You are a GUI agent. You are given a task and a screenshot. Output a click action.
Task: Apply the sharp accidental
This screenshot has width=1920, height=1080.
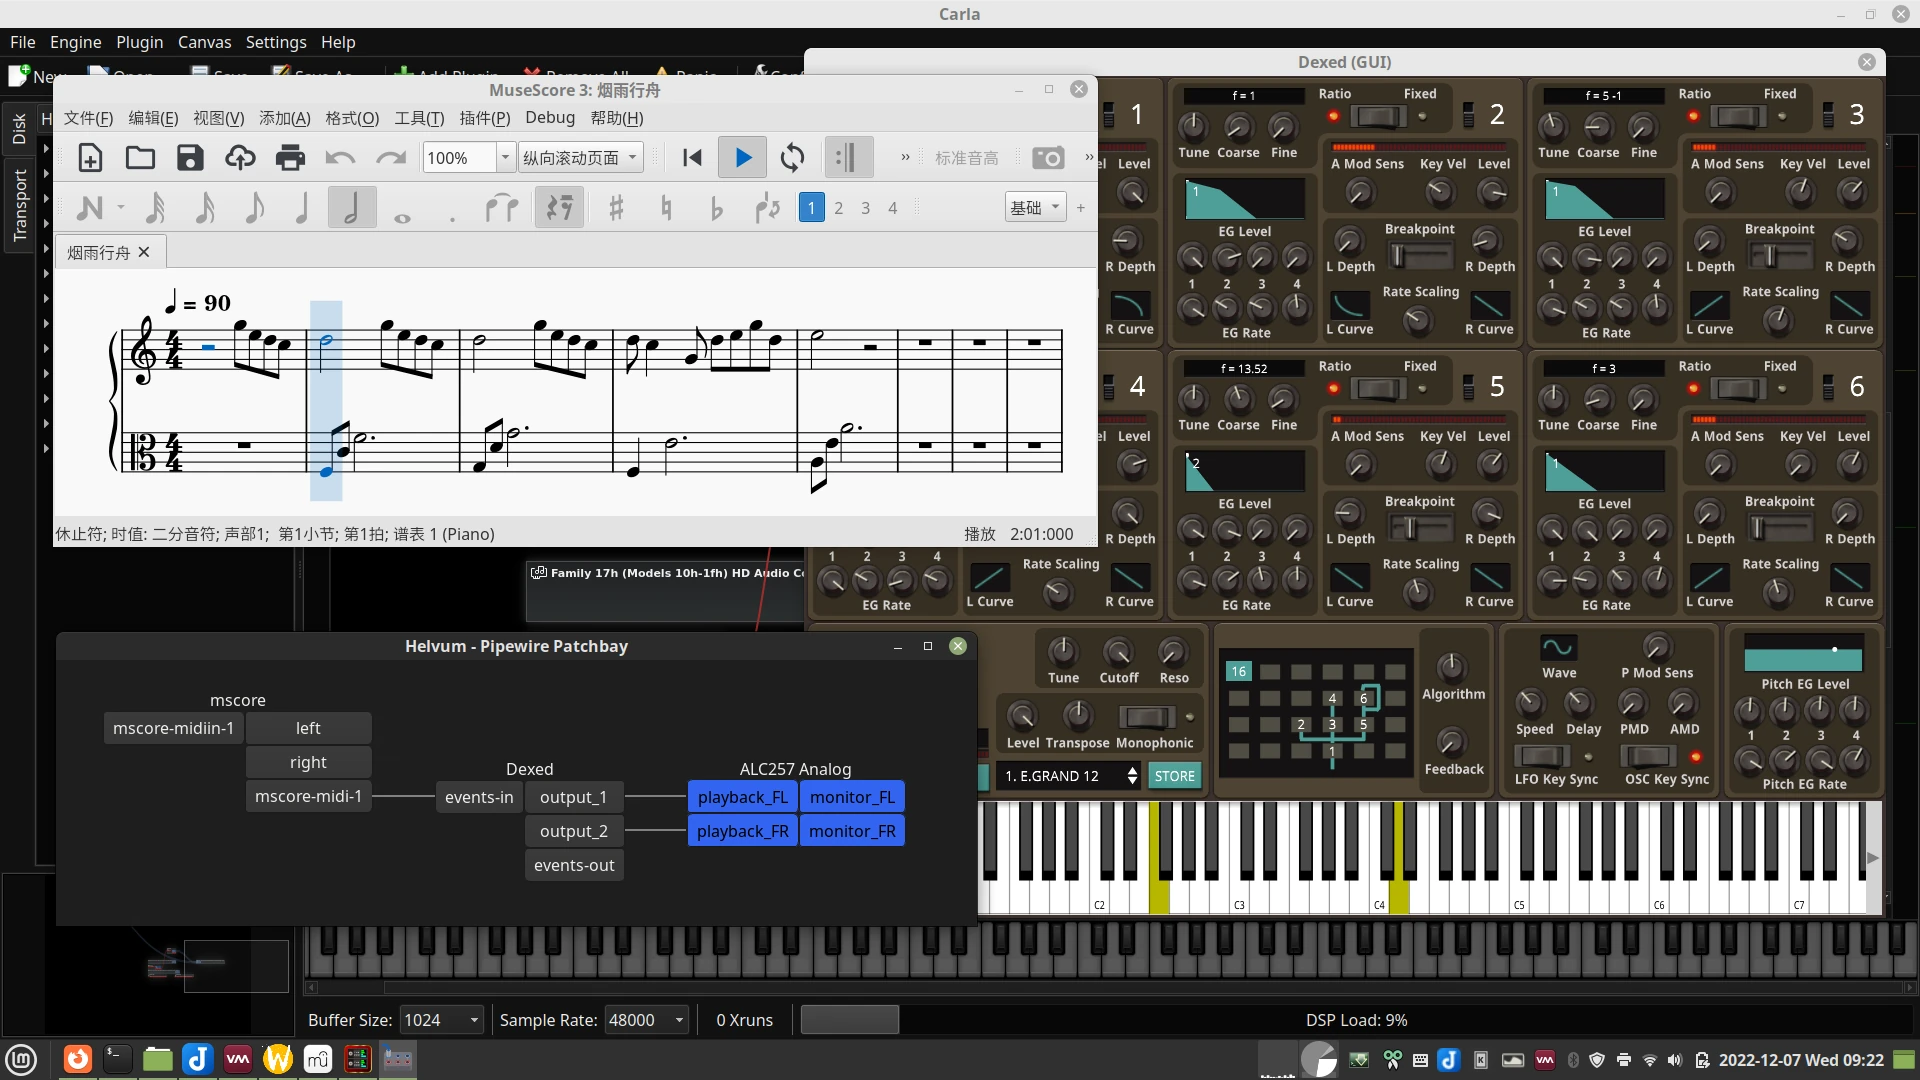[x=616, y=208]
